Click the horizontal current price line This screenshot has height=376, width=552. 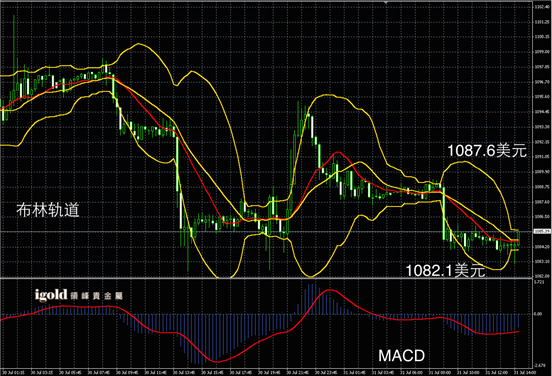[266, 231]
